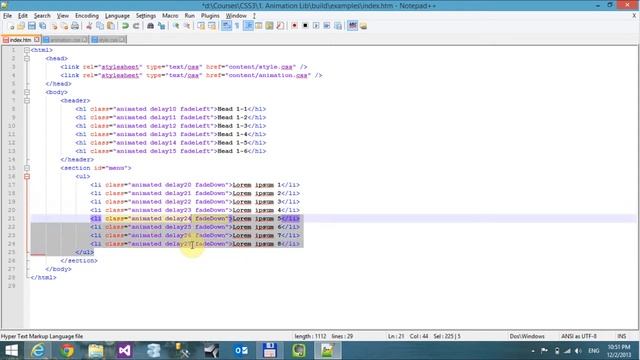Click the Head 1-1 text on line 8
640x360 pixels.
pos(232,109)
